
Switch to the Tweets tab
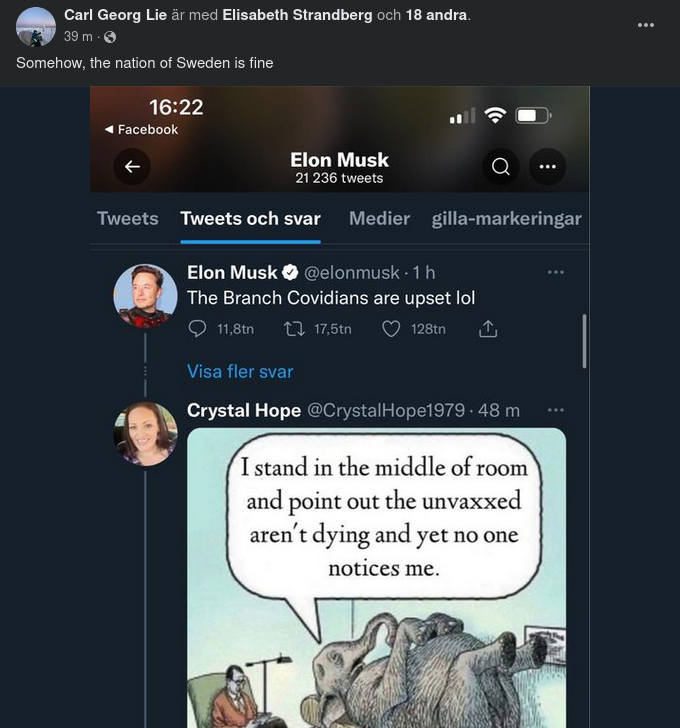click(127, 219)
